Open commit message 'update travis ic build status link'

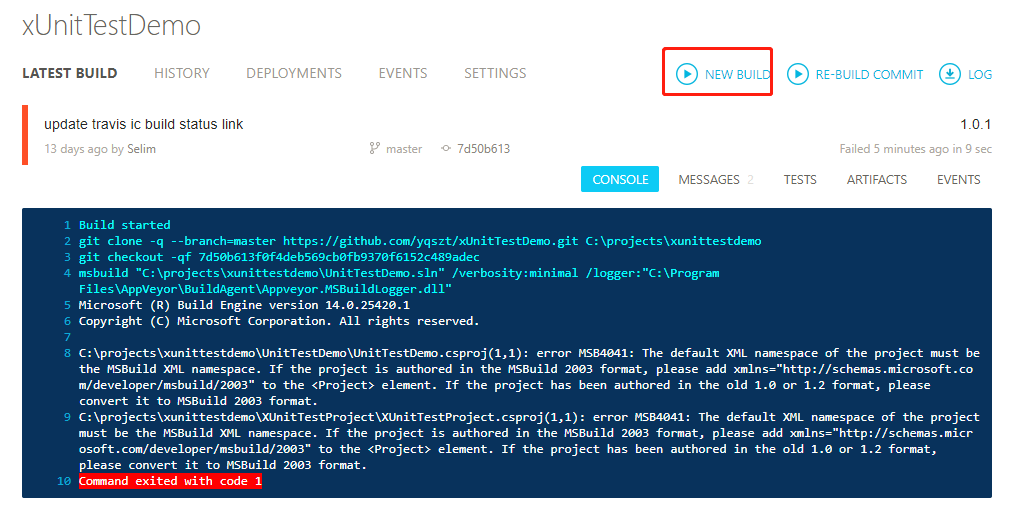(143, 124)
